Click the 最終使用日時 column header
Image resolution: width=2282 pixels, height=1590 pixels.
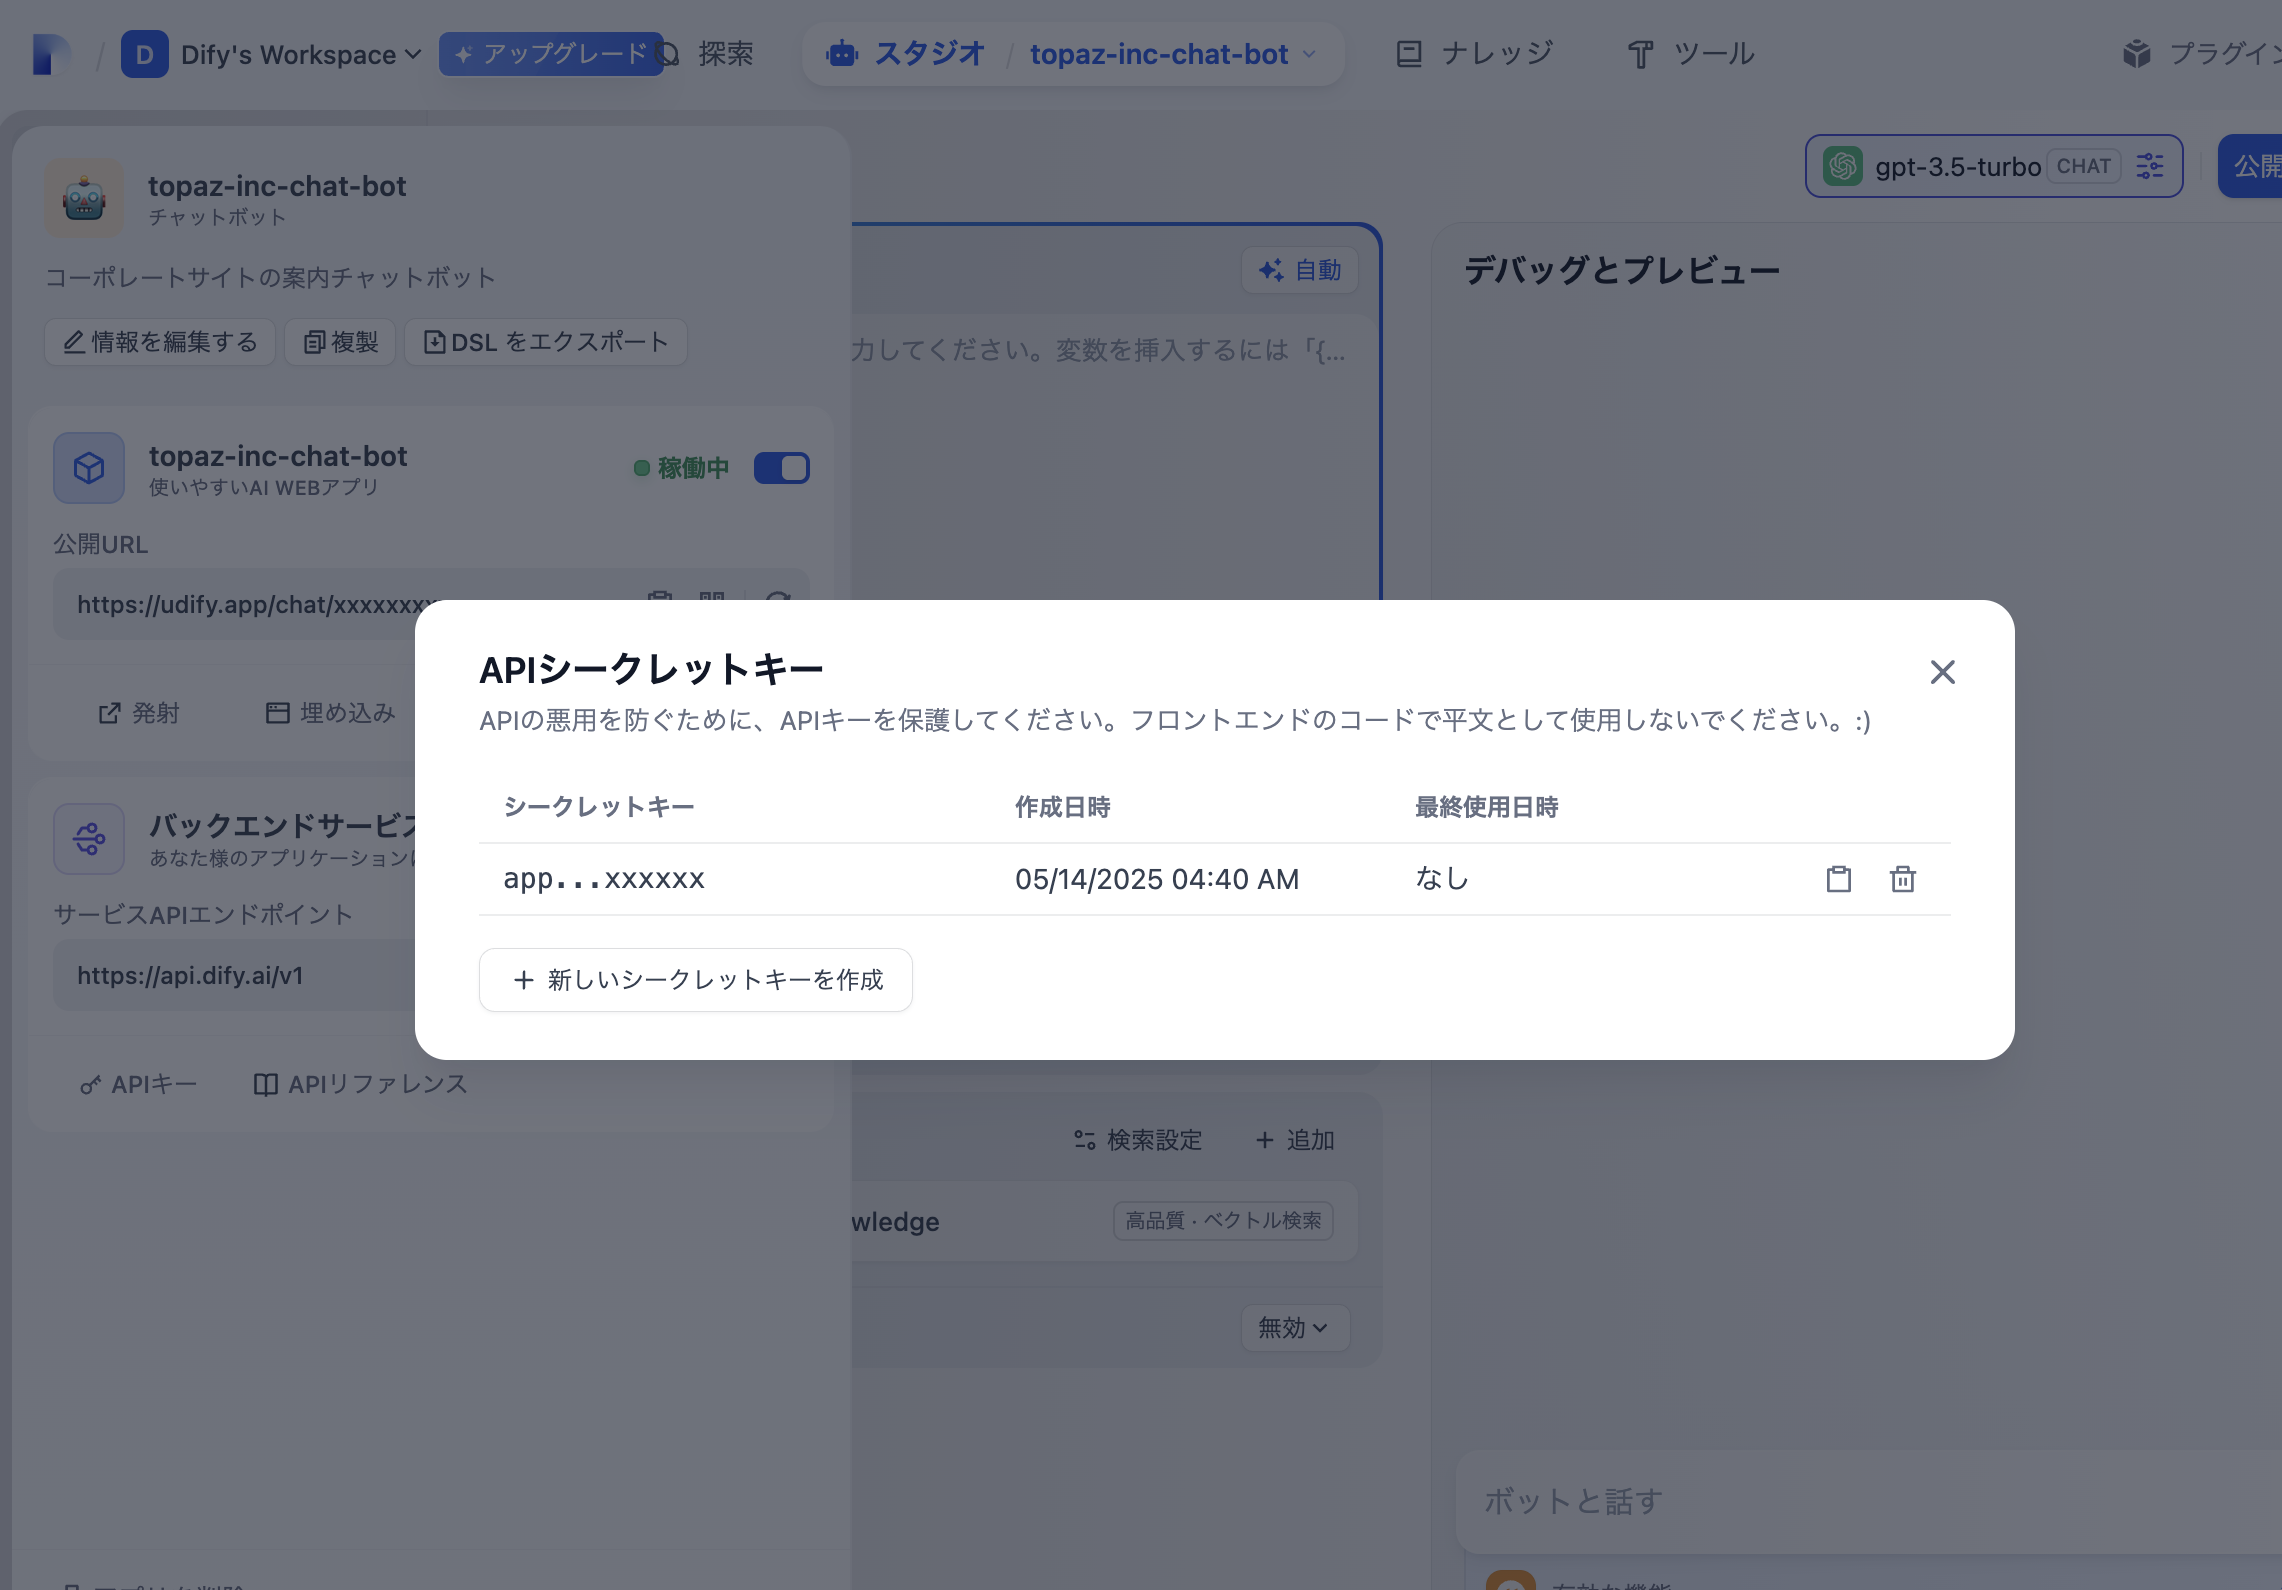[1487, 807]
